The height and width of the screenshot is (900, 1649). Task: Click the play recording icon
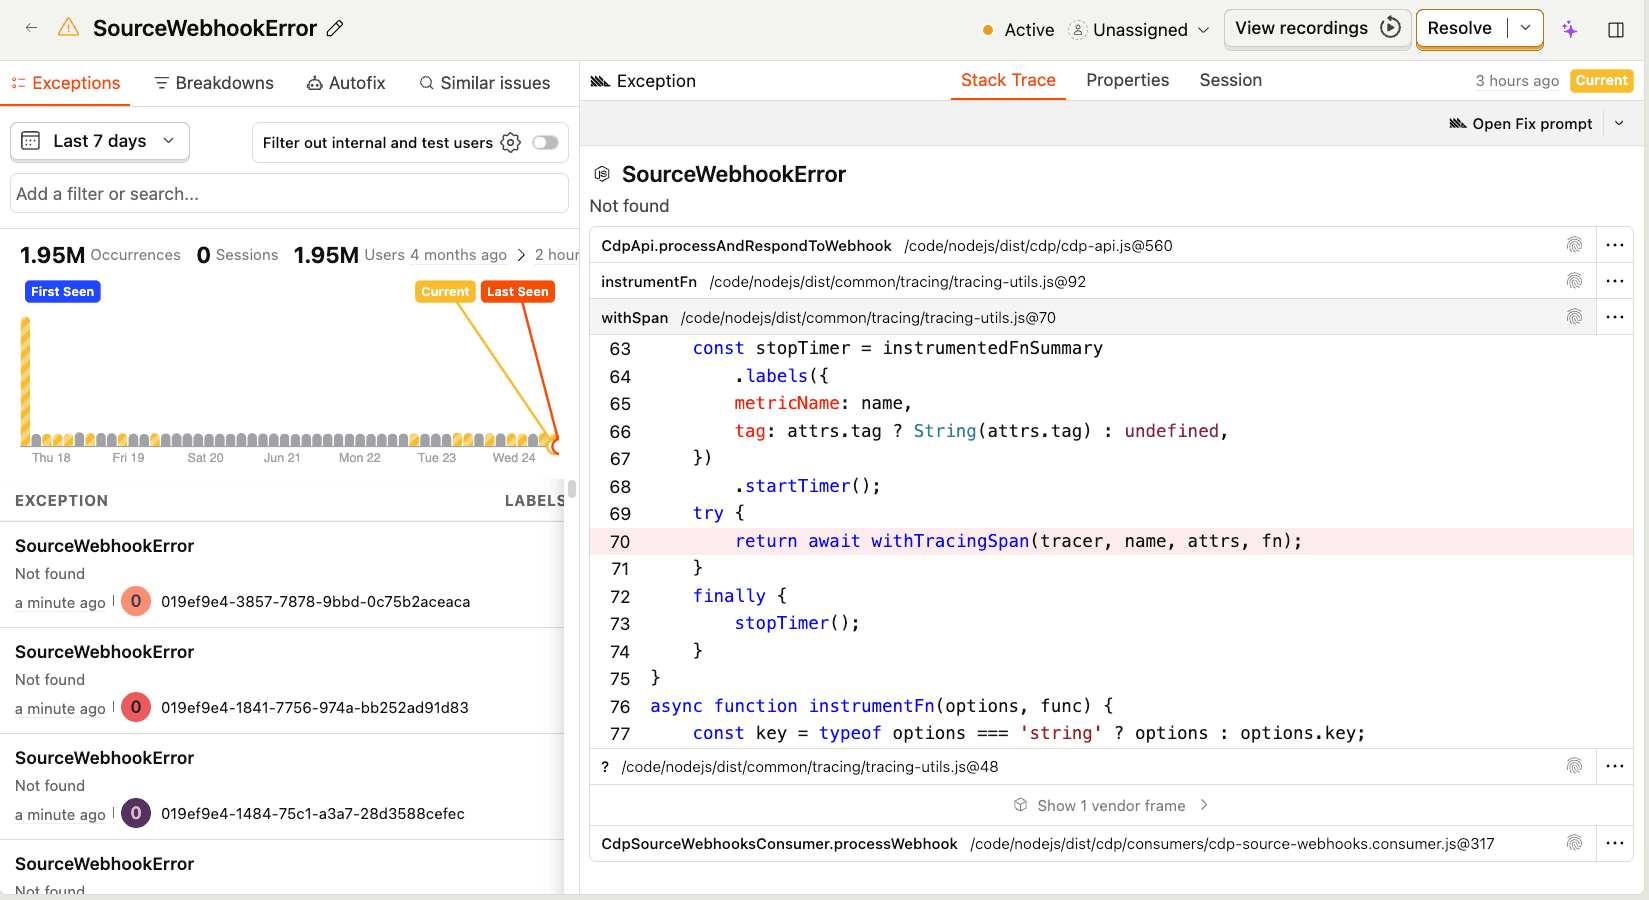[x=1390, y=28]
